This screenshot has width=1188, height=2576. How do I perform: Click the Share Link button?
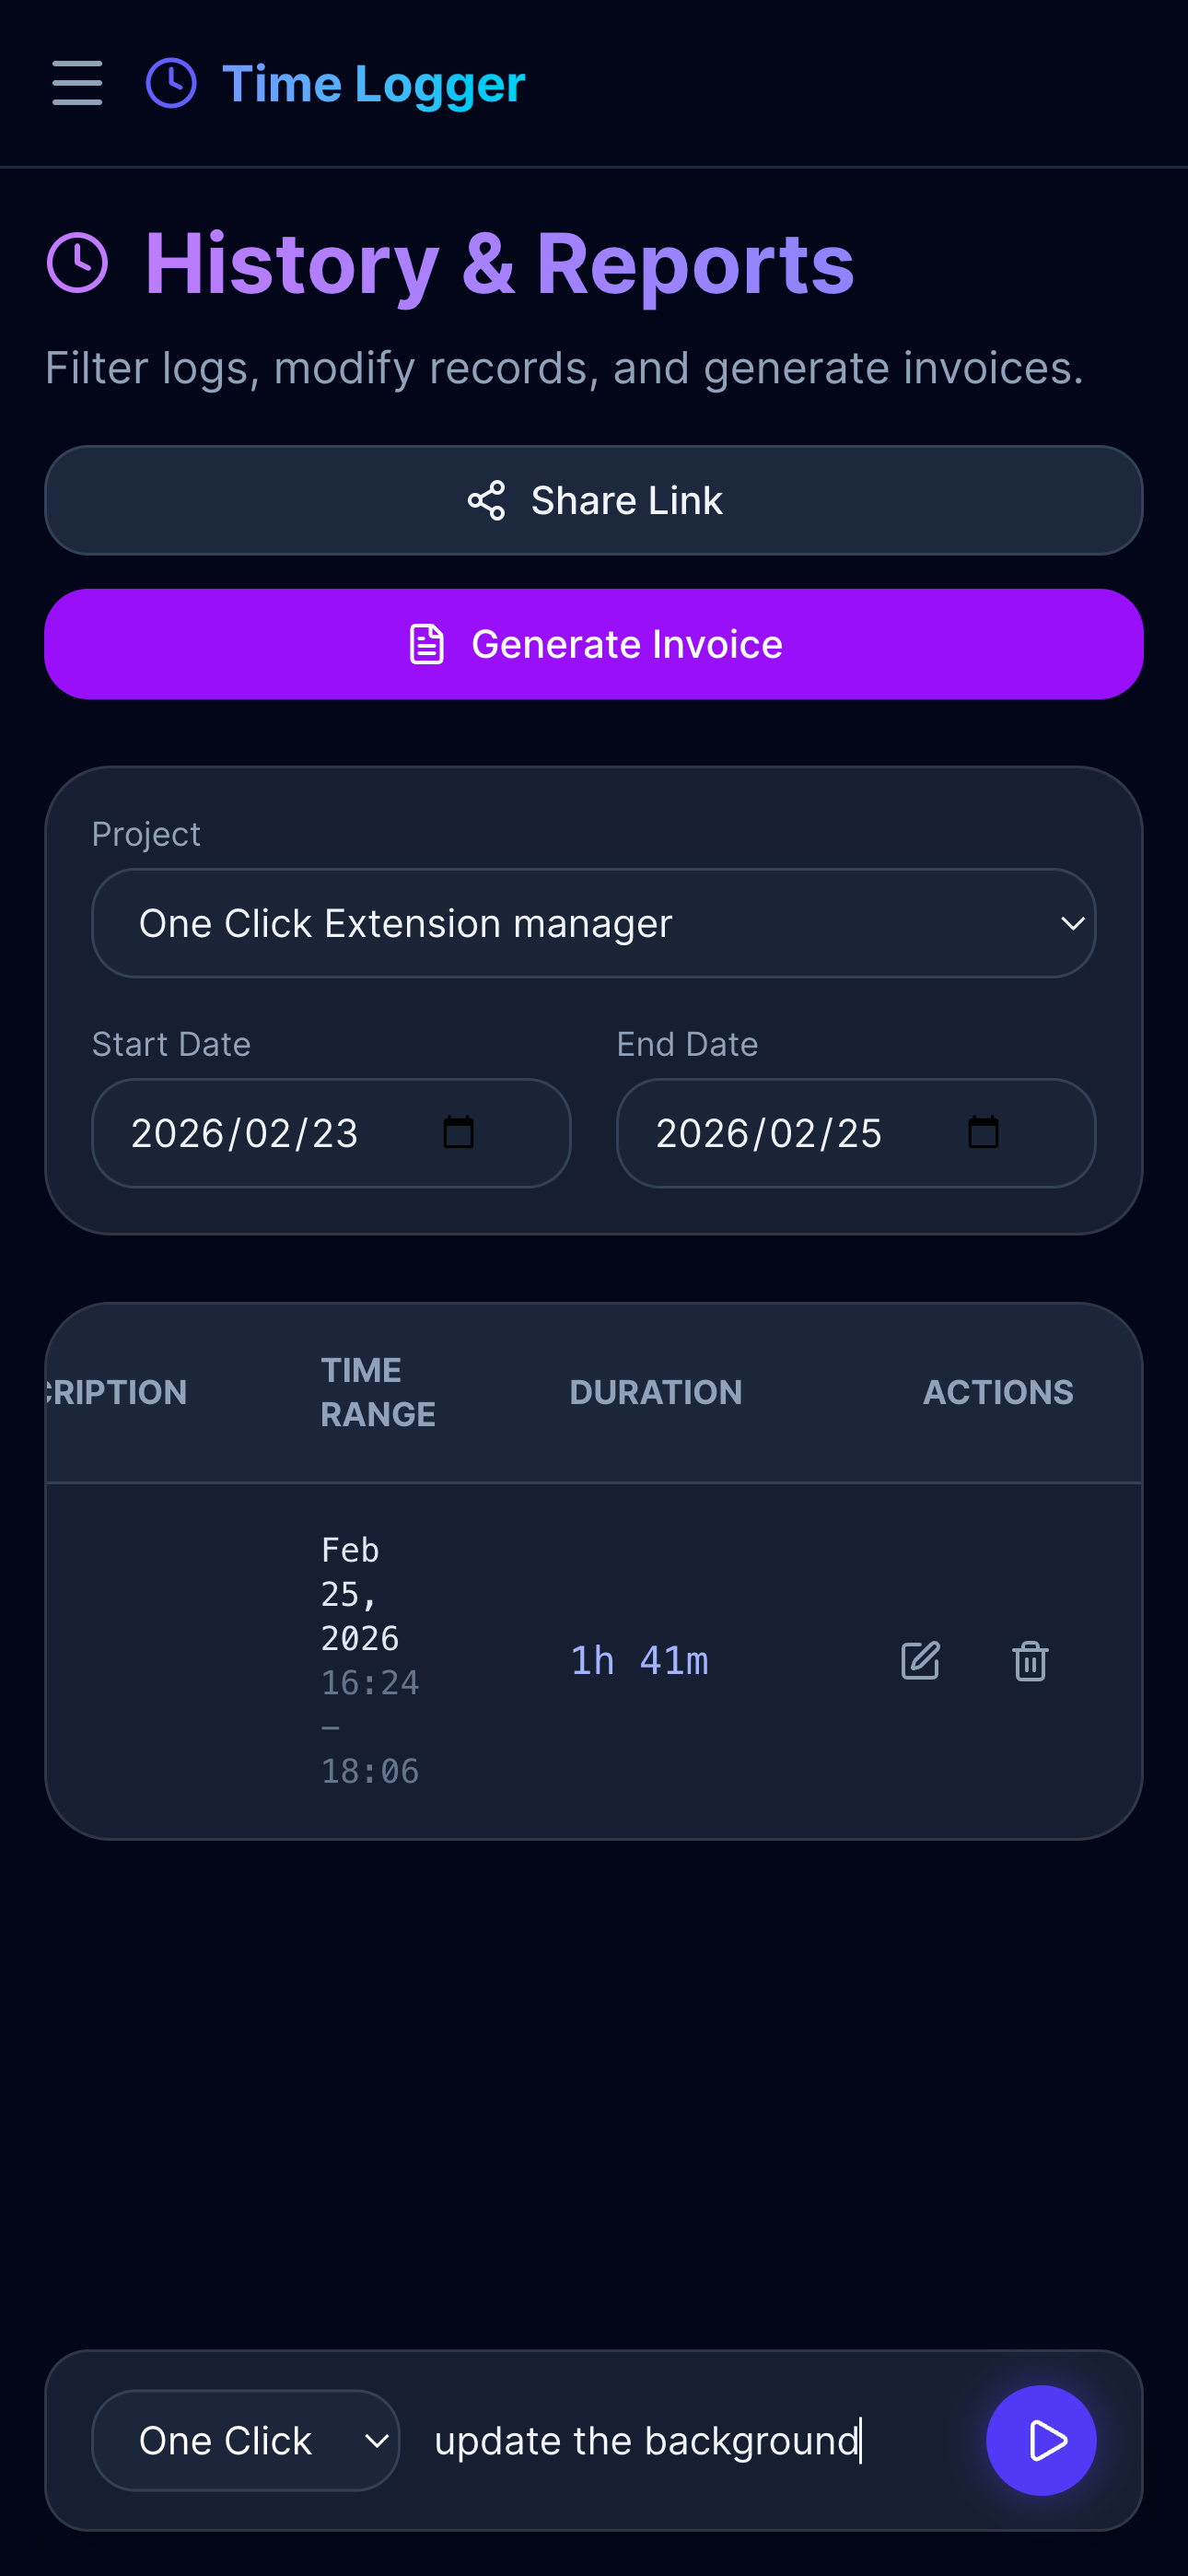(594, 500)
